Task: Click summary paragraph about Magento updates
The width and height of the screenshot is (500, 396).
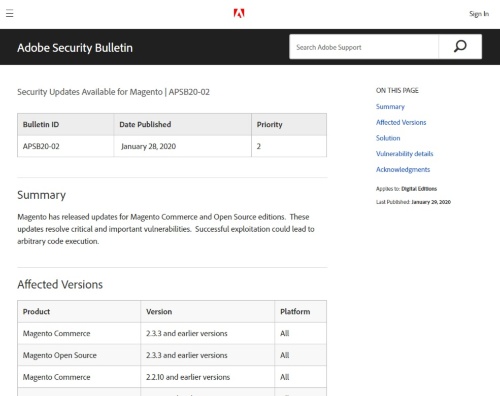Action: coord(166,229)
